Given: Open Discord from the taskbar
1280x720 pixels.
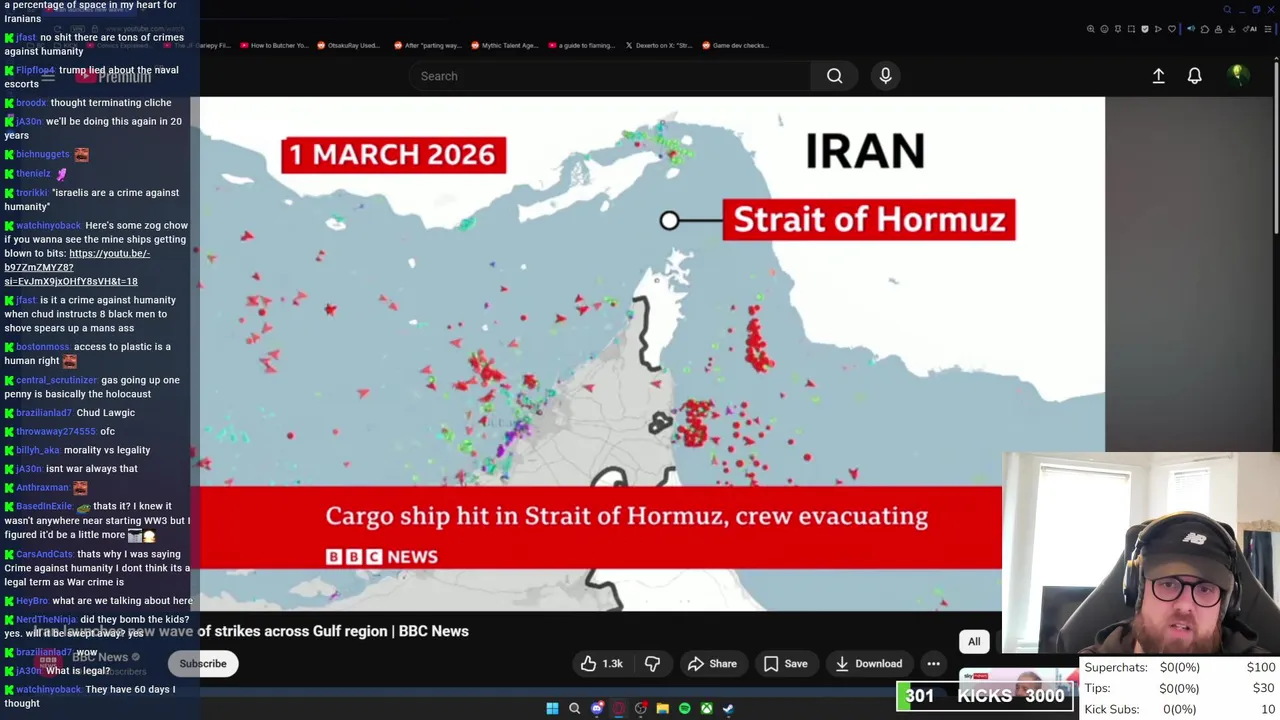Looking at the screenshot, I should (x=597, y=708).
